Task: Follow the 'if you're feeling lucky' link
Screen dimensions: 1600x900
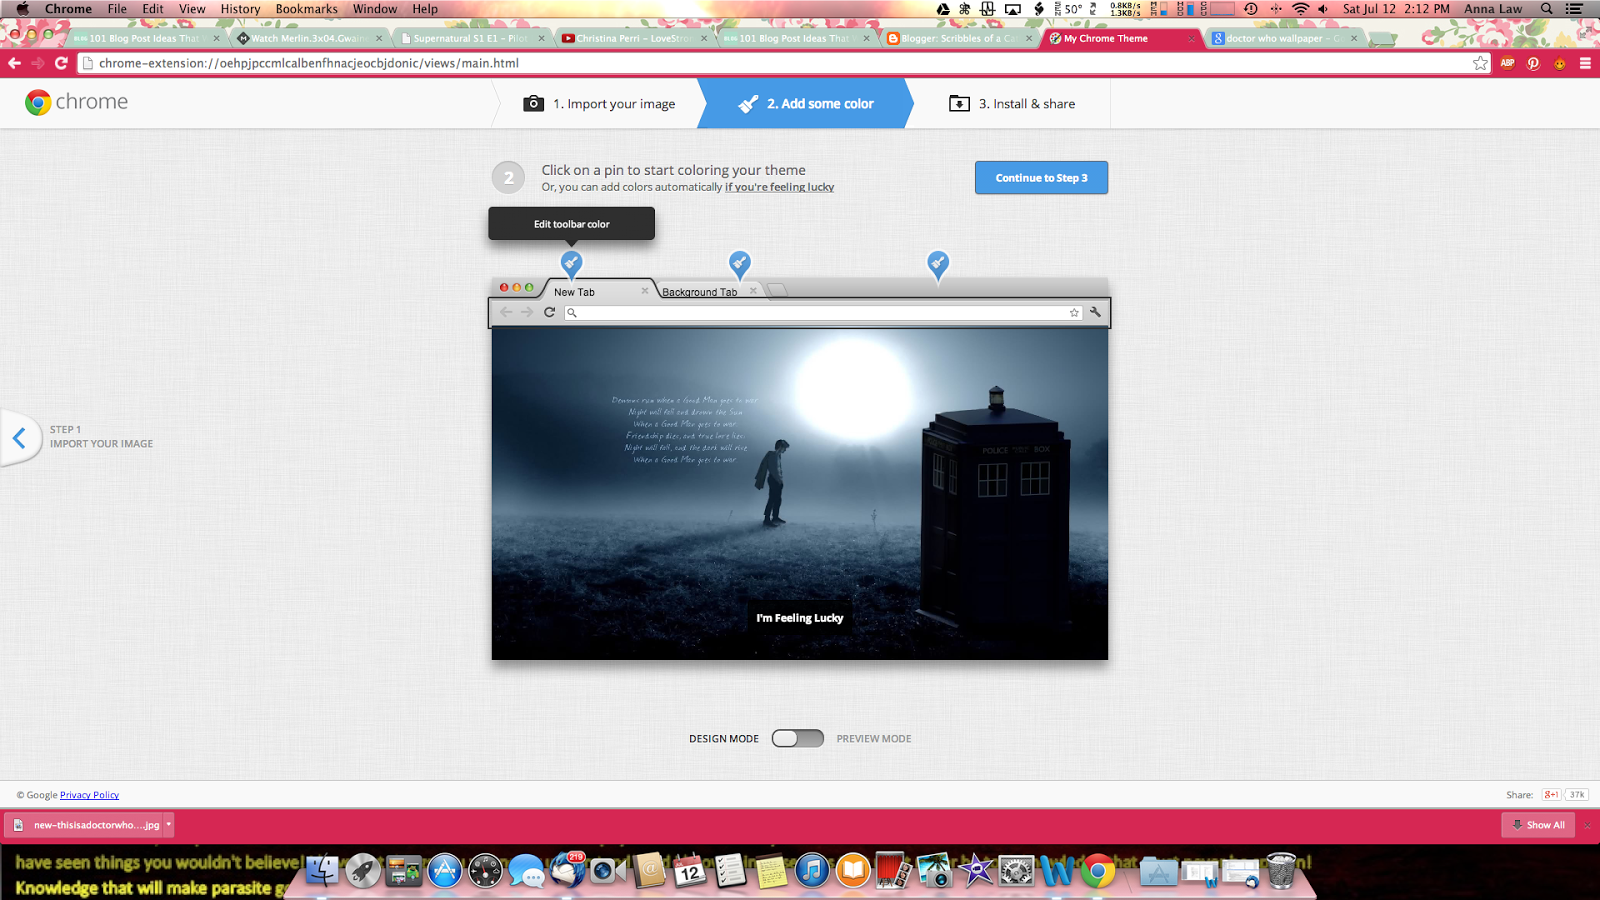Action: pos(779,187)
